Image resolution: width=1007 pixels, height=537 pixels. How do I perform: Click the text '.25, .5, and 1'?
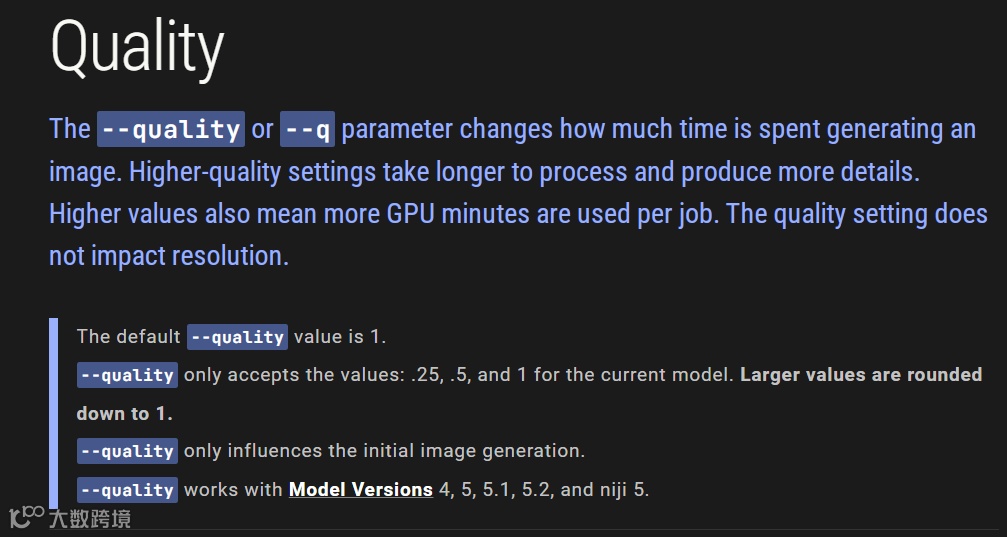(x=470, y=375)
